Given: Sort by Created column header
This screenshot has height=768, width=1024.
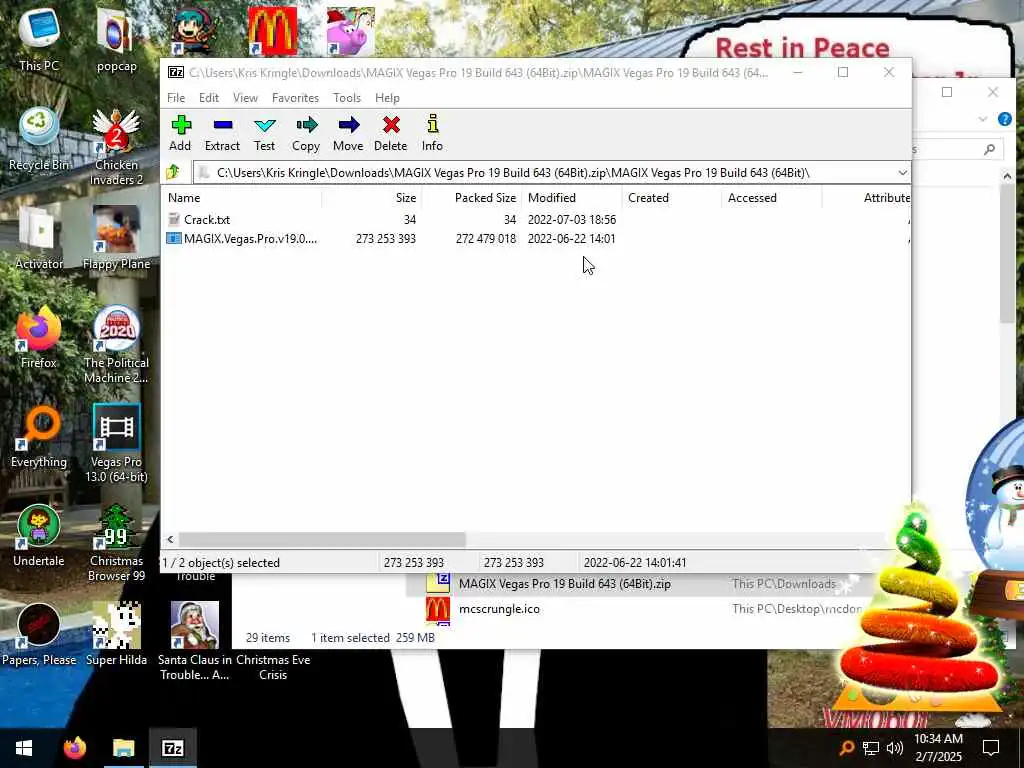Looking at the screenshot, I should 671,198.
